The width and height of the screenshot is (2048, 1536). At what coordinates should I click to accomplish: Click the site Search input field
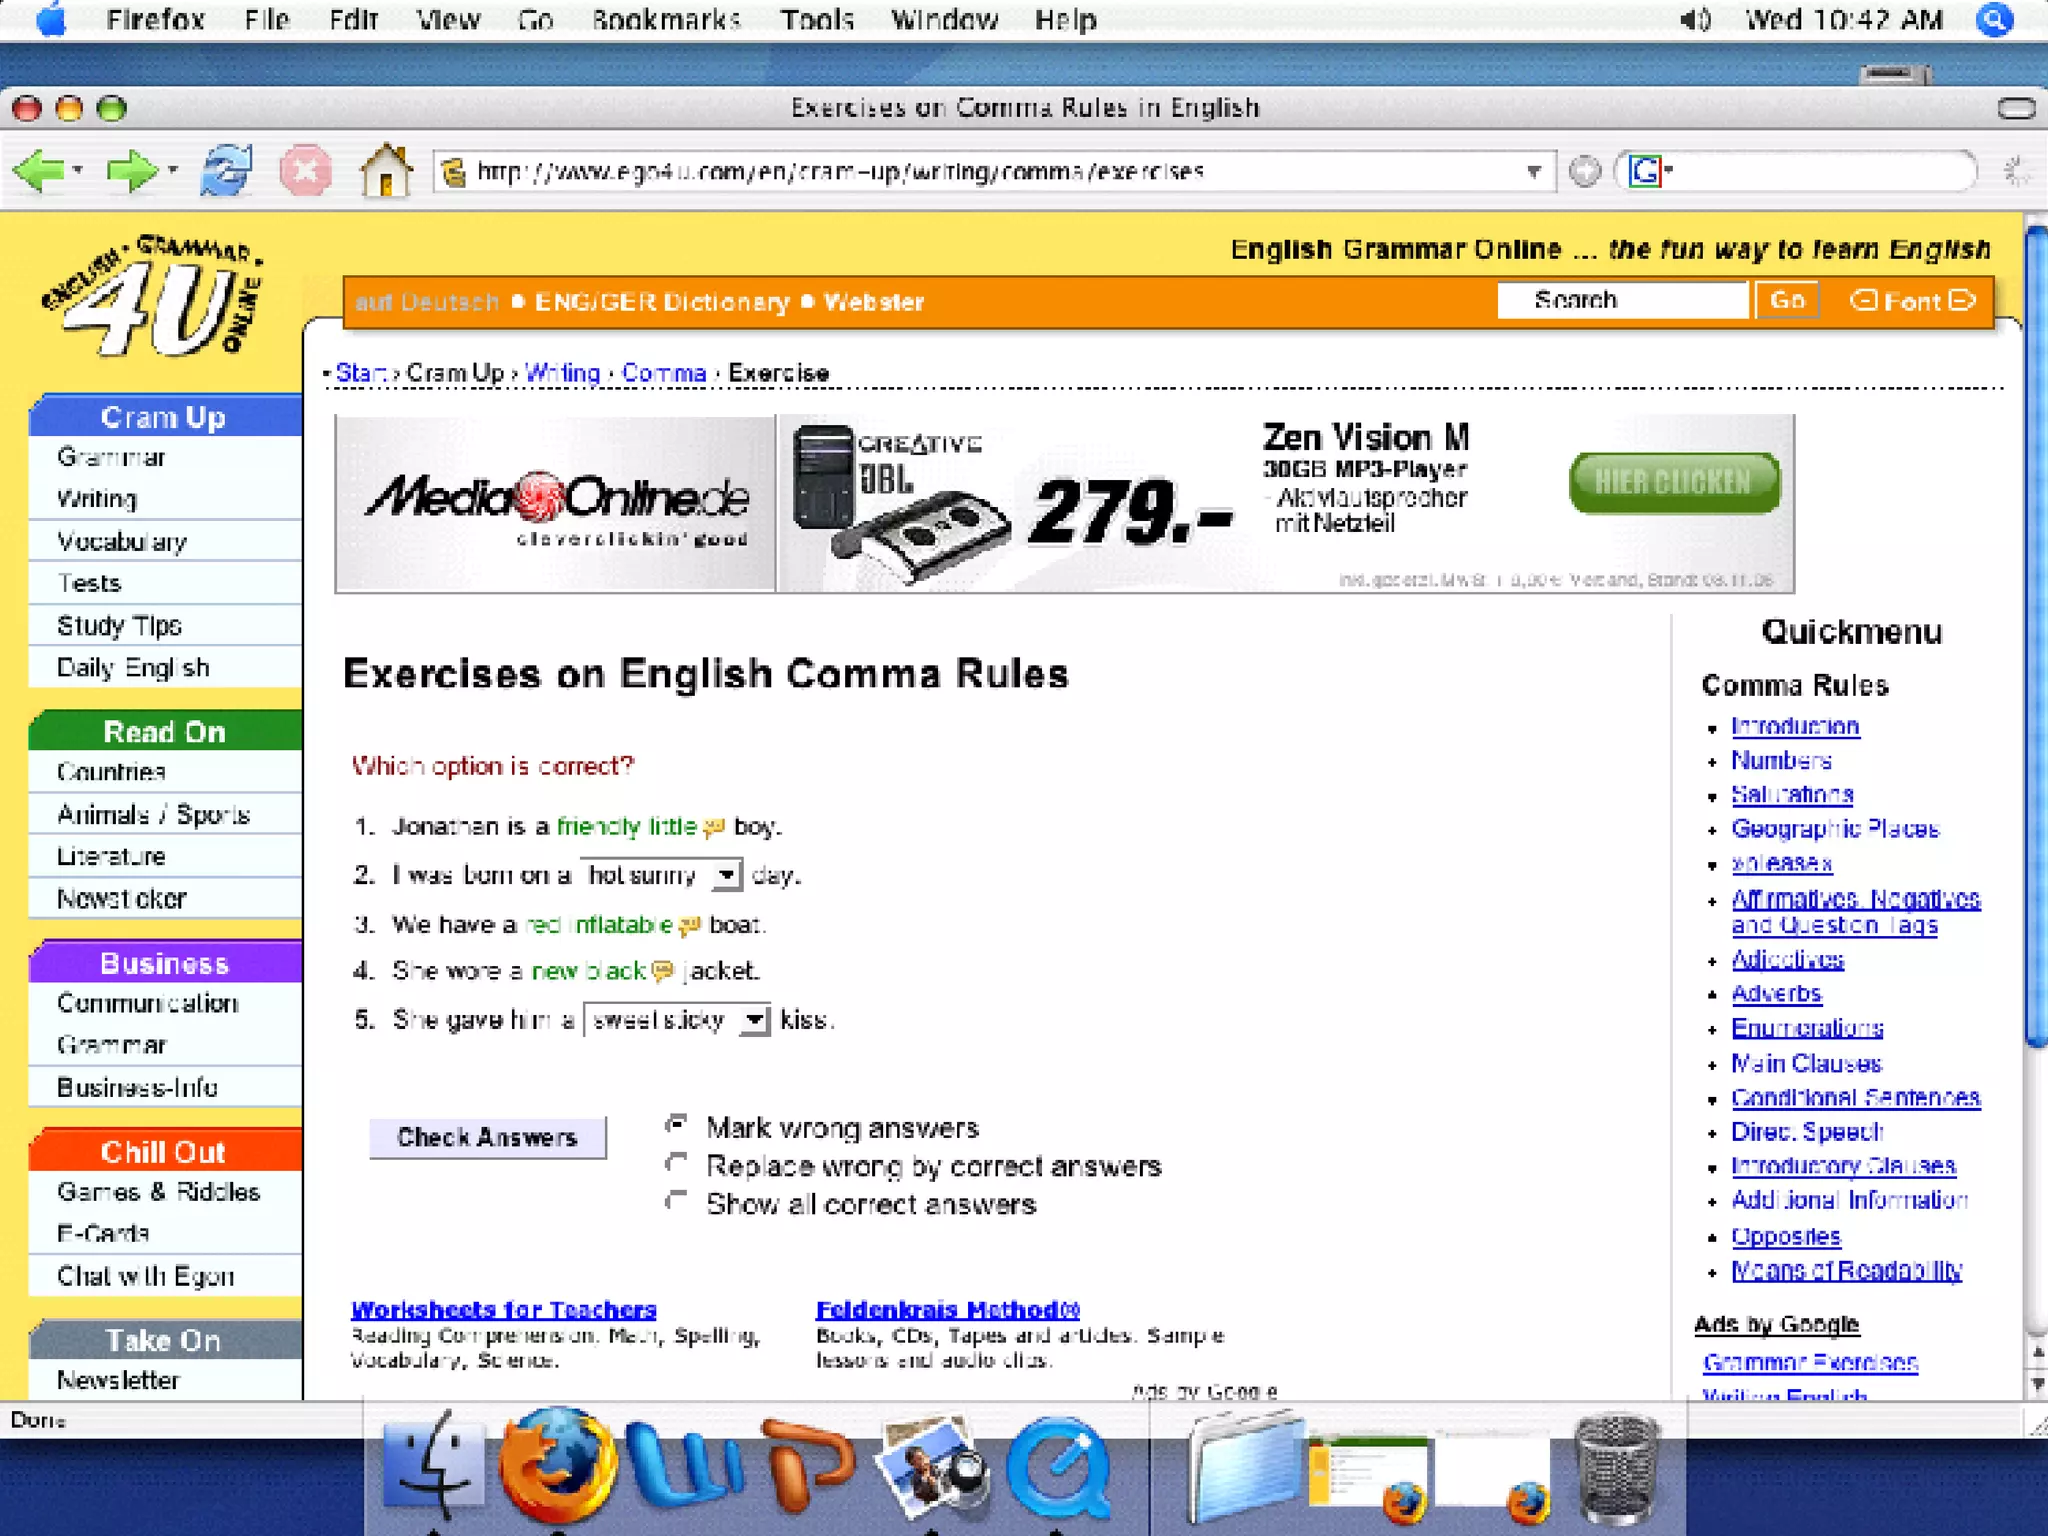(1621, 300)
